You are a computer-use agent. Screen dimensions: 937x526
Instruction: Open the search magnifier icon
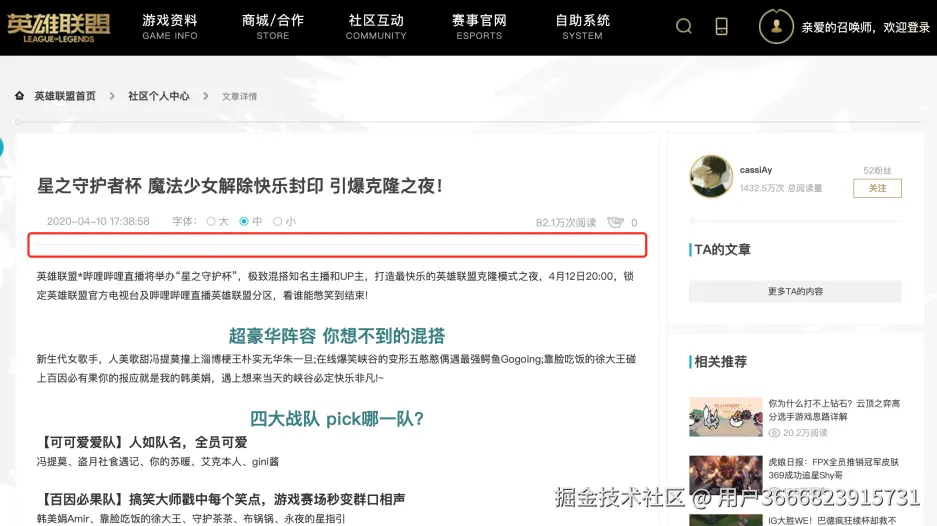[684, 26]
